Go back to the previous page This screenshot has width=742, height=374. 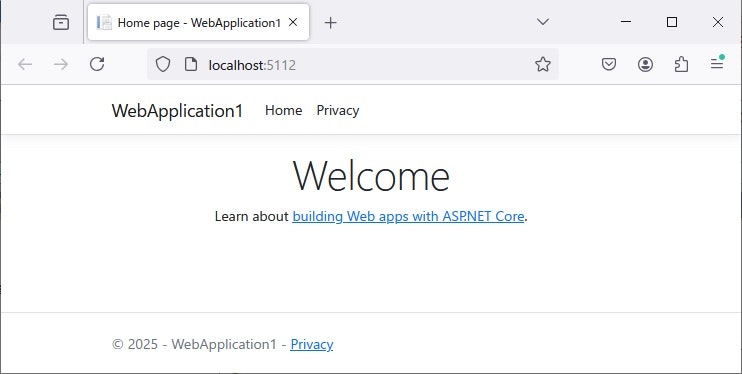(x=25, y=64)
